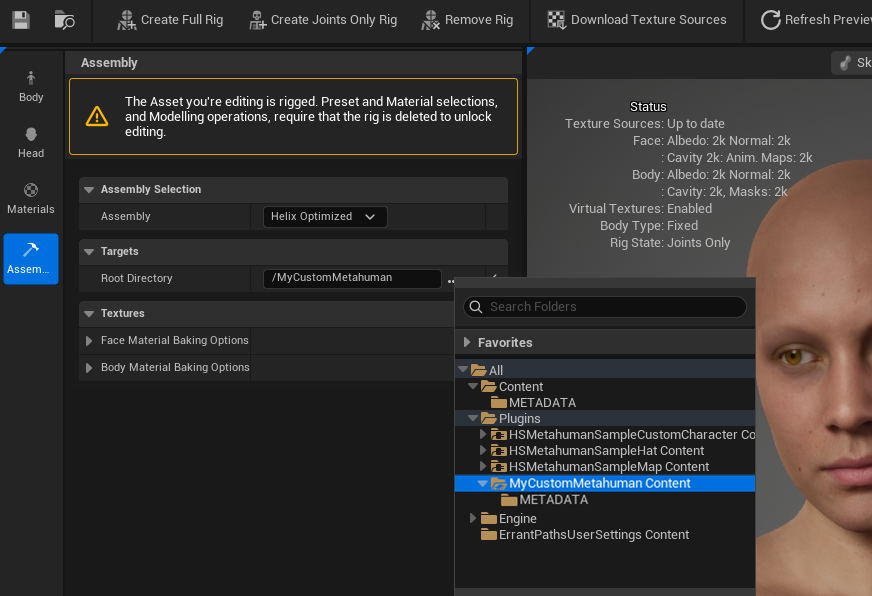Click the skeleton button in the viewport
Screen dimensions: 872x596
pyautogui.click(x=852, y=63)
